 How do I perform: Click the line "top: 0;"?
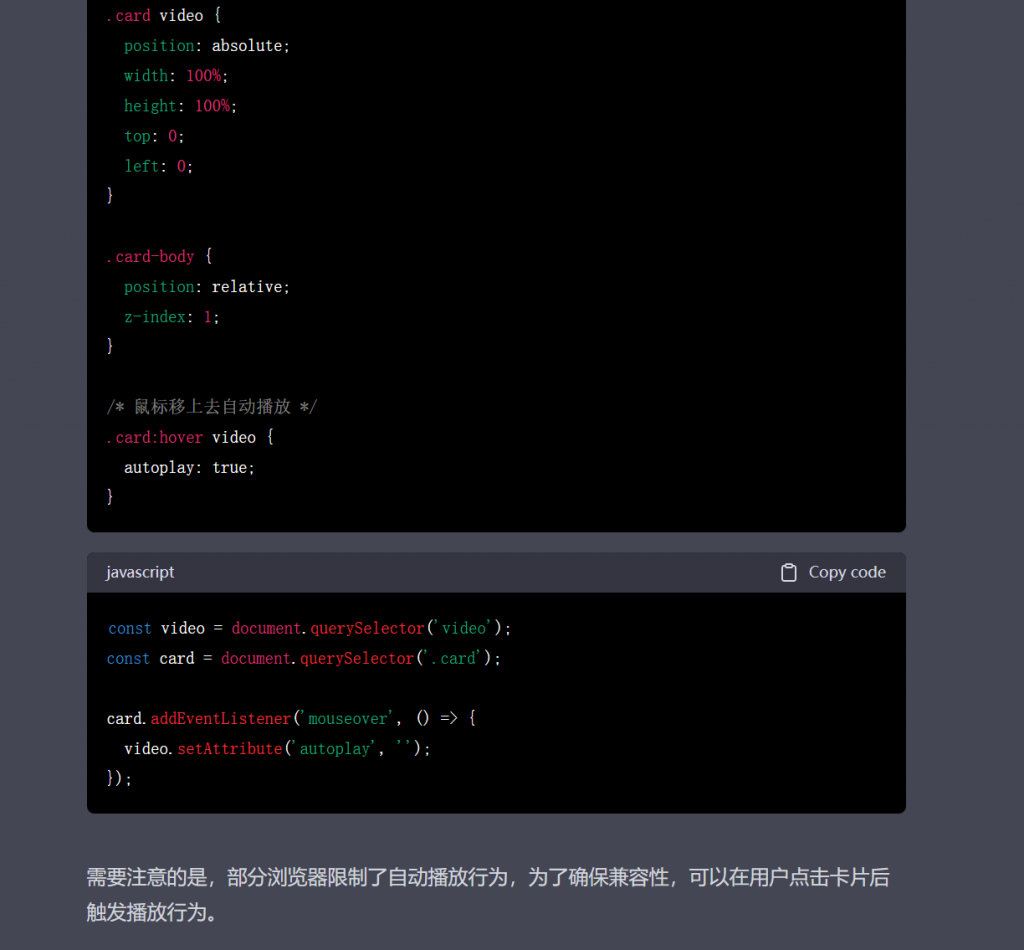coord(154,136)
